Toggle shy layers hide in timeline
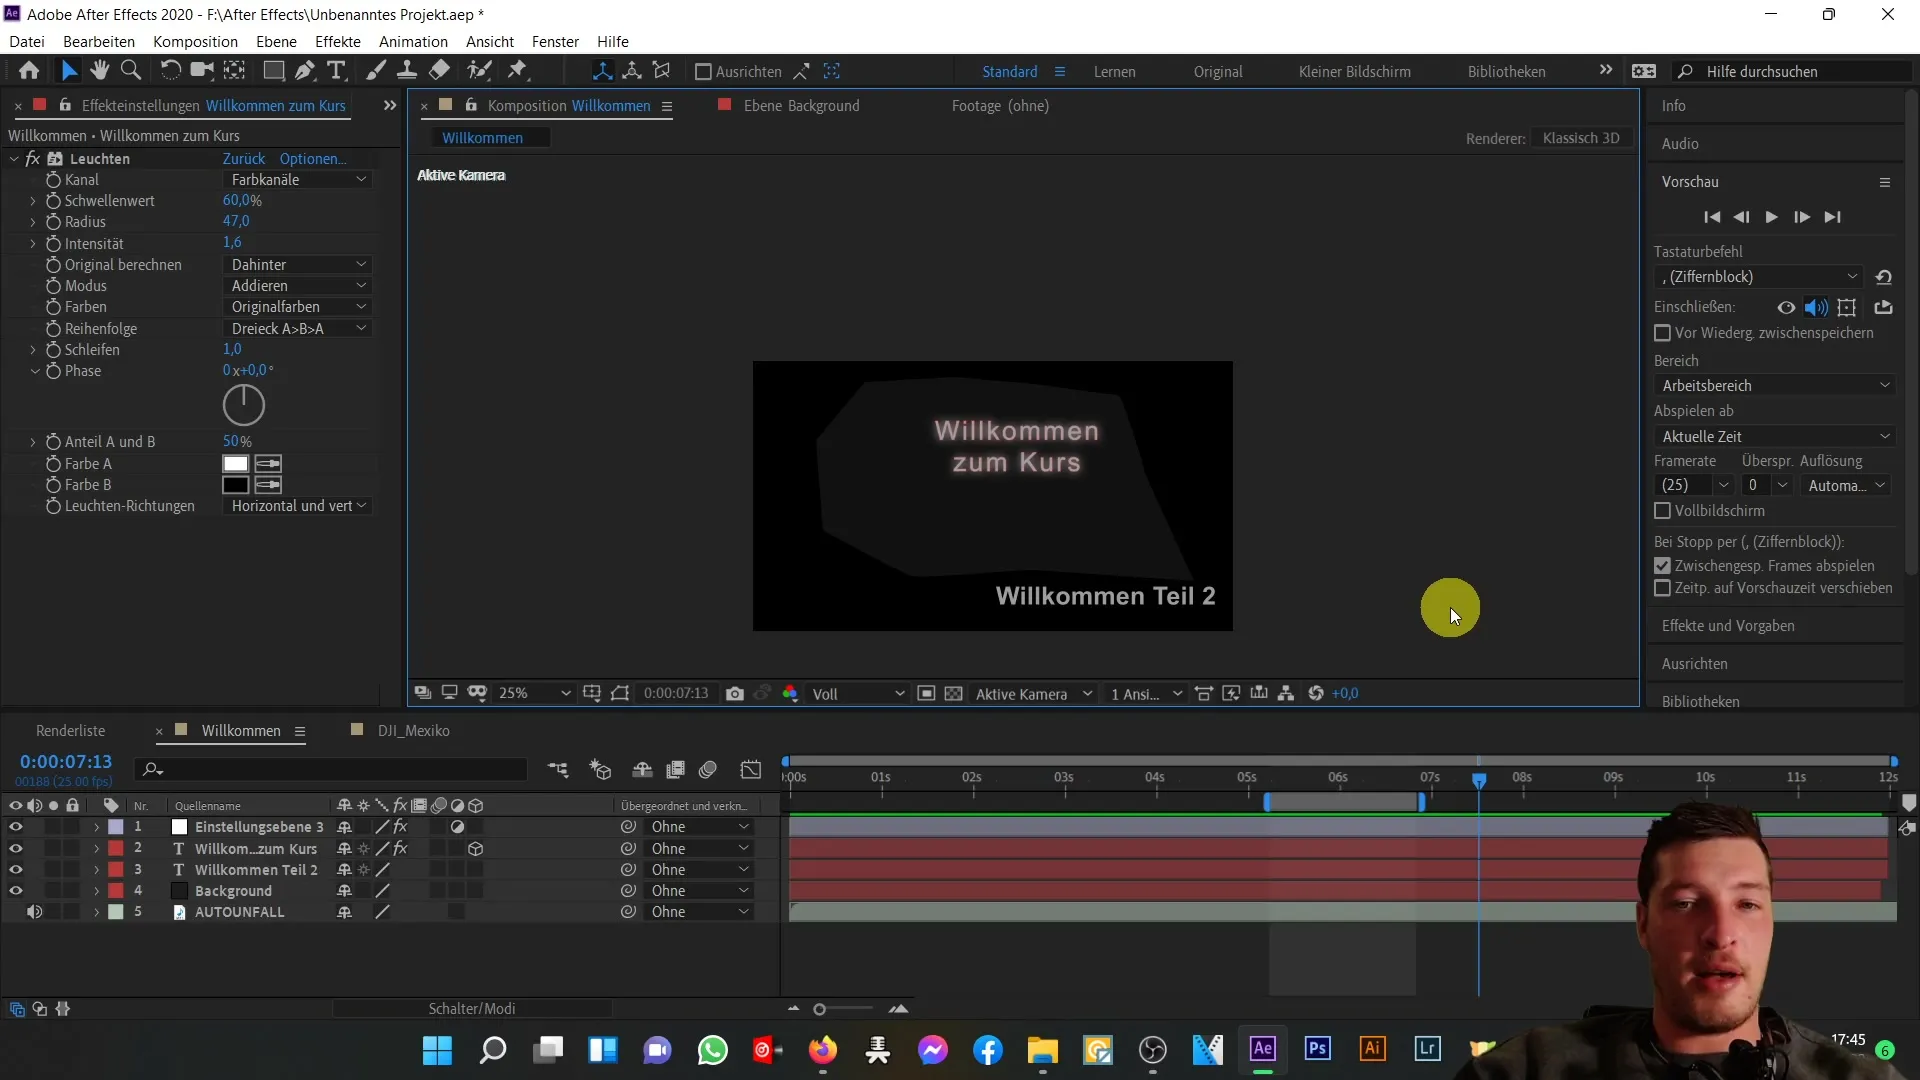The width and height of the screenshot is (1920, 1080). tap(642, 769)
